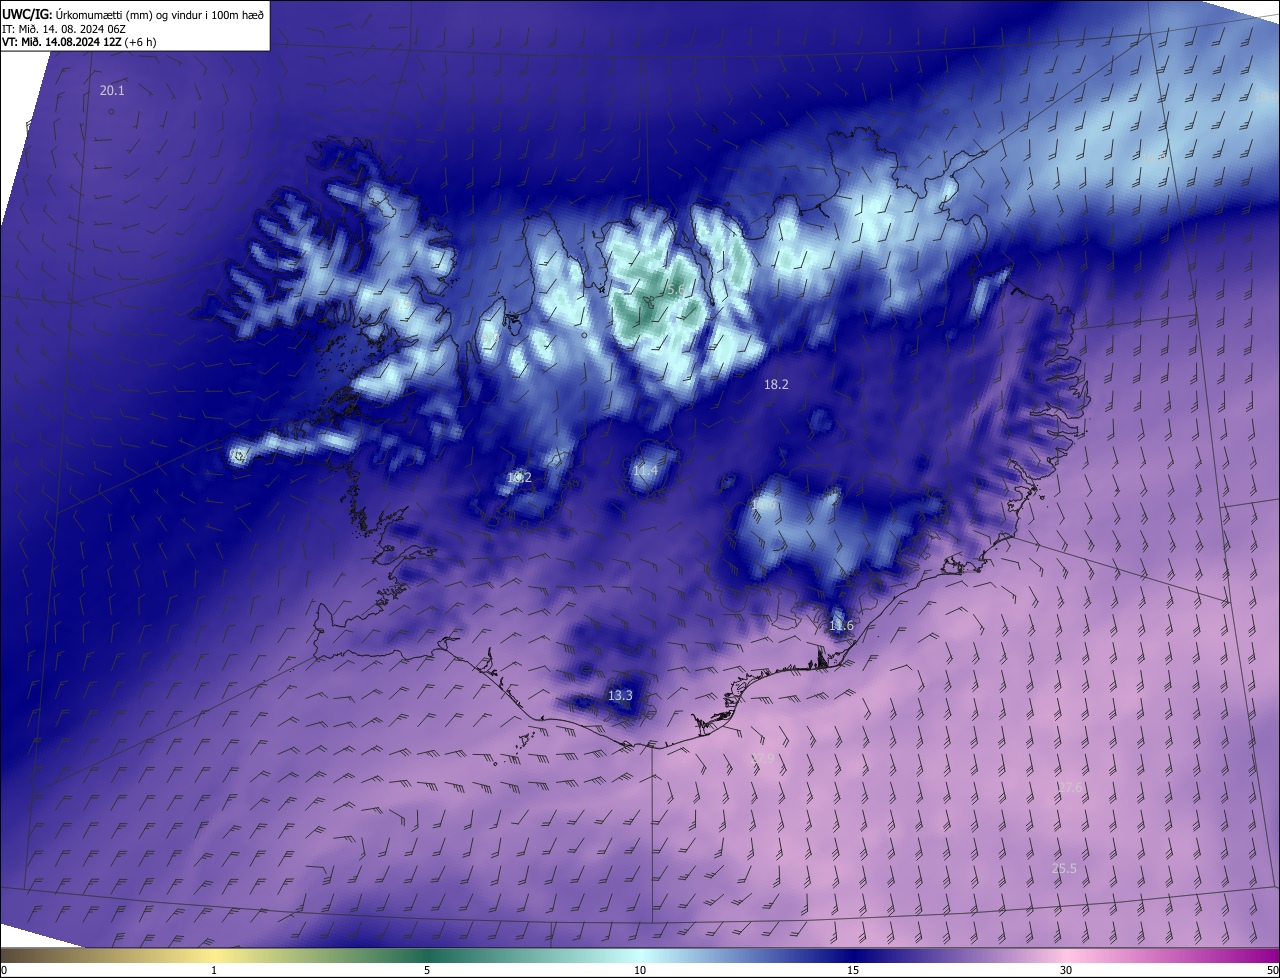Click the 11.6 value label on the map
The image size is (1280, 978).
[x=841, y=626]
